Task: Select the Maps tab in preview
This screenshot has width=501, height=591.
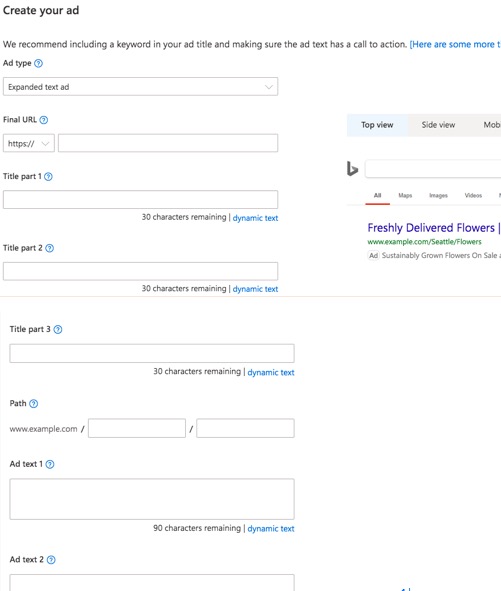Action: (405, 195)
